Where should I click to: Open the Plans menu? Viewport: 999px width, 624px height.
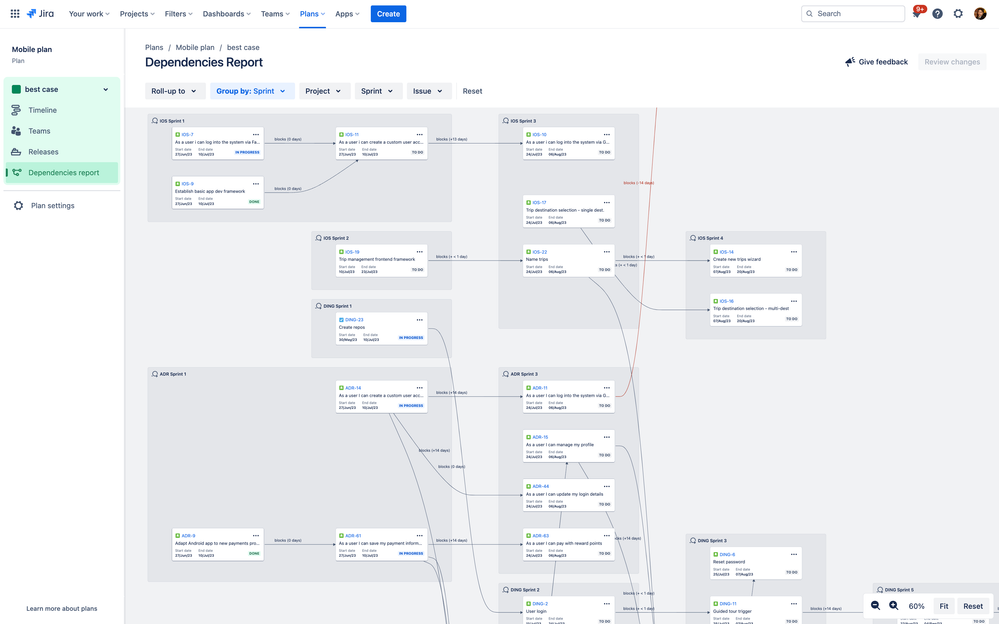click(312, 13)
